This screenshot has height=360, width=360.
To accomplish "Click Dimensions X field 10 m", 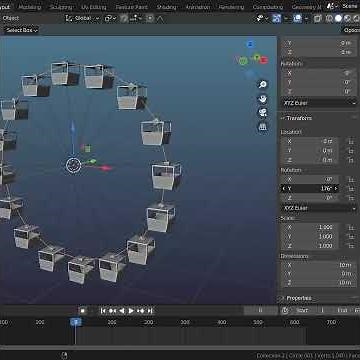I will coord(319,265).
